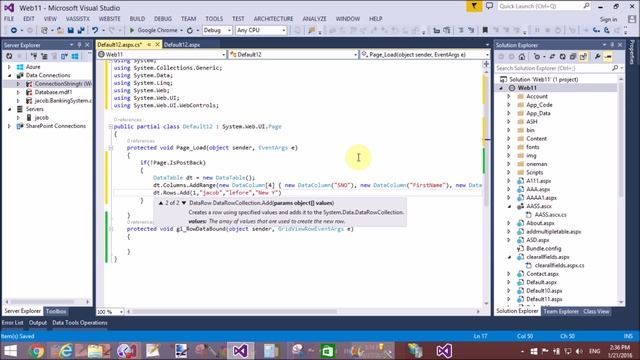Click the notifications flag icon

[474, 6]
